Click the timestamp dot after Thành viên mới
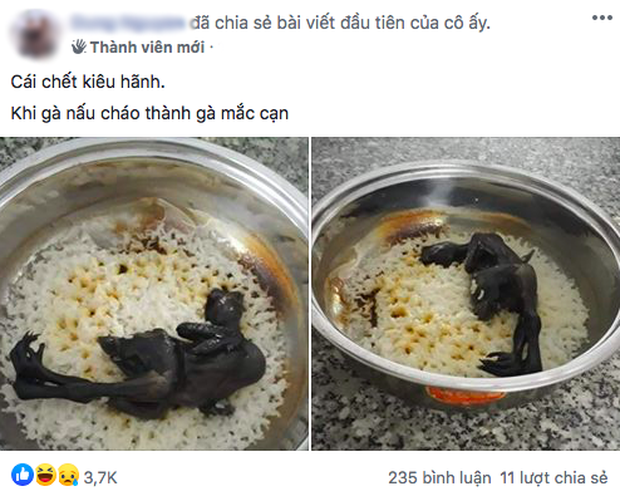This screenshot has height=501, width=620. (x=212, y=47)
